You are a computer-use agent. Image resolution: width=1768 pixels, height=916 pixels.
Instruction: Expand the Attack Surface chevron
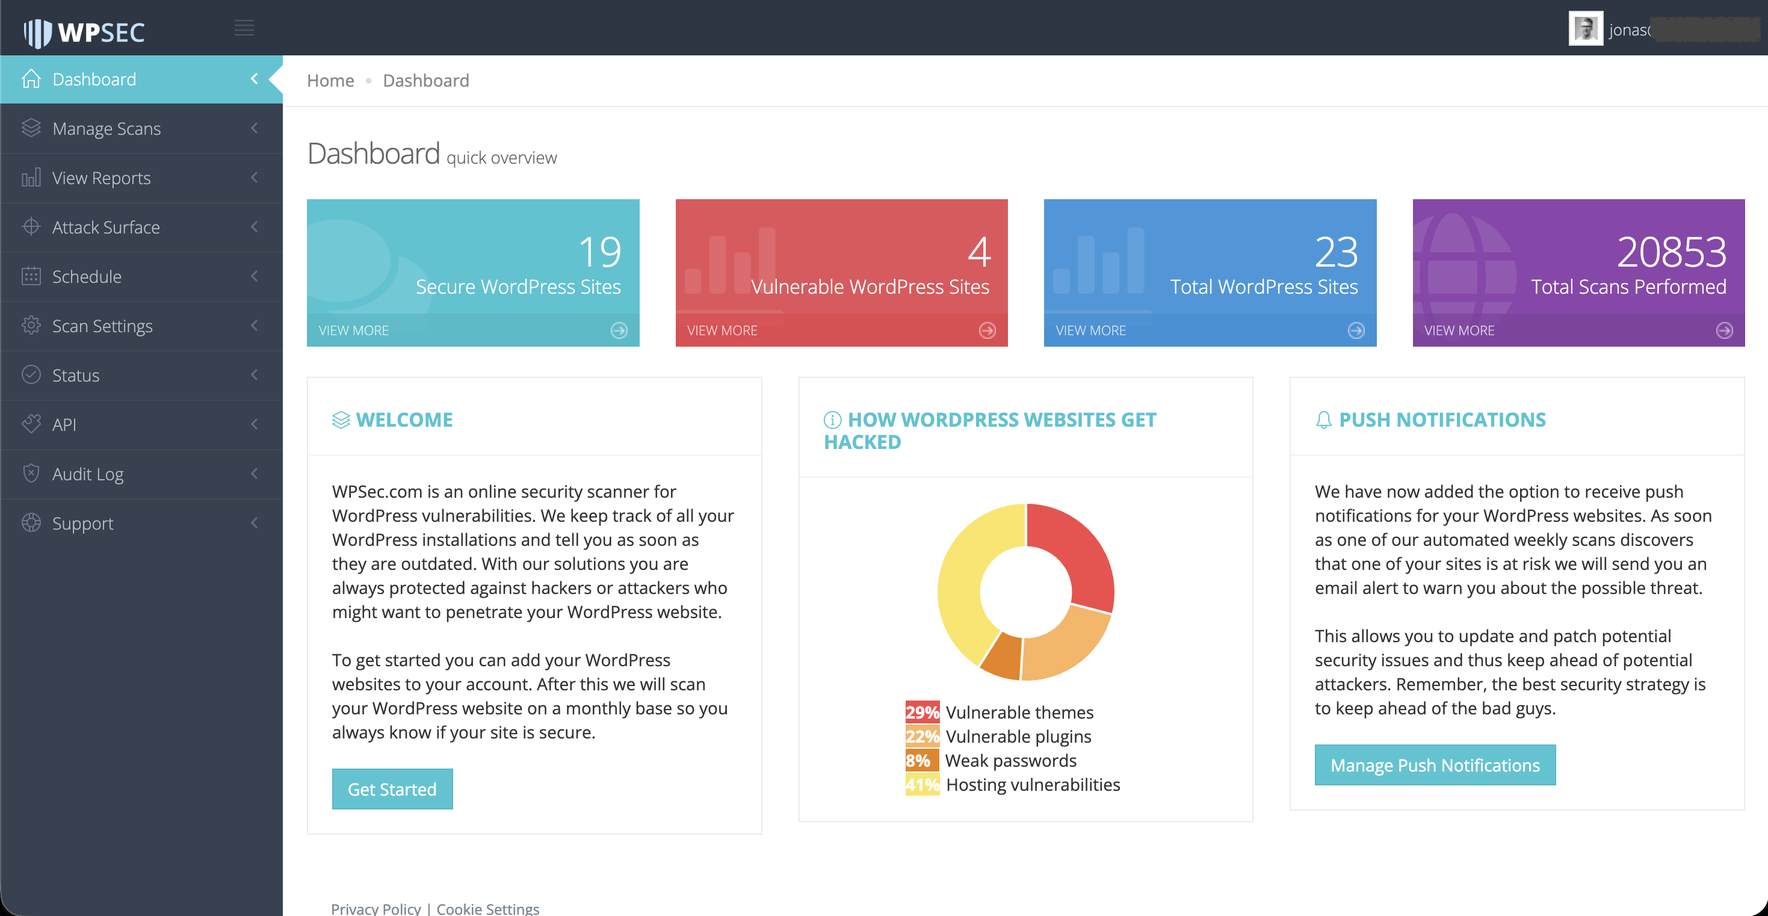[254, 227]
